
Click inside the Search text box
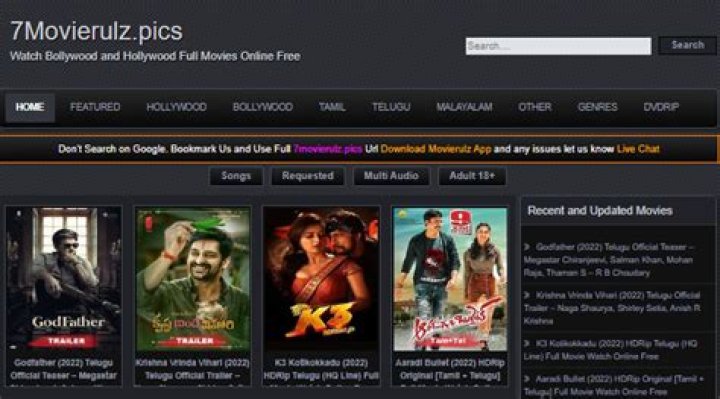tap(558, 46)
